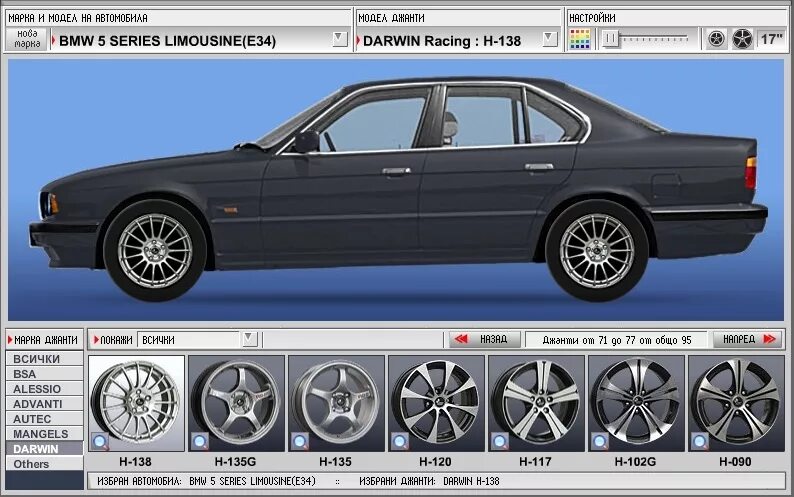Image resolution: width=794 pixels, height=497 pixels.
Task: Choose the H-135 wheel thumbnail
Action: (x=336, y=403)
